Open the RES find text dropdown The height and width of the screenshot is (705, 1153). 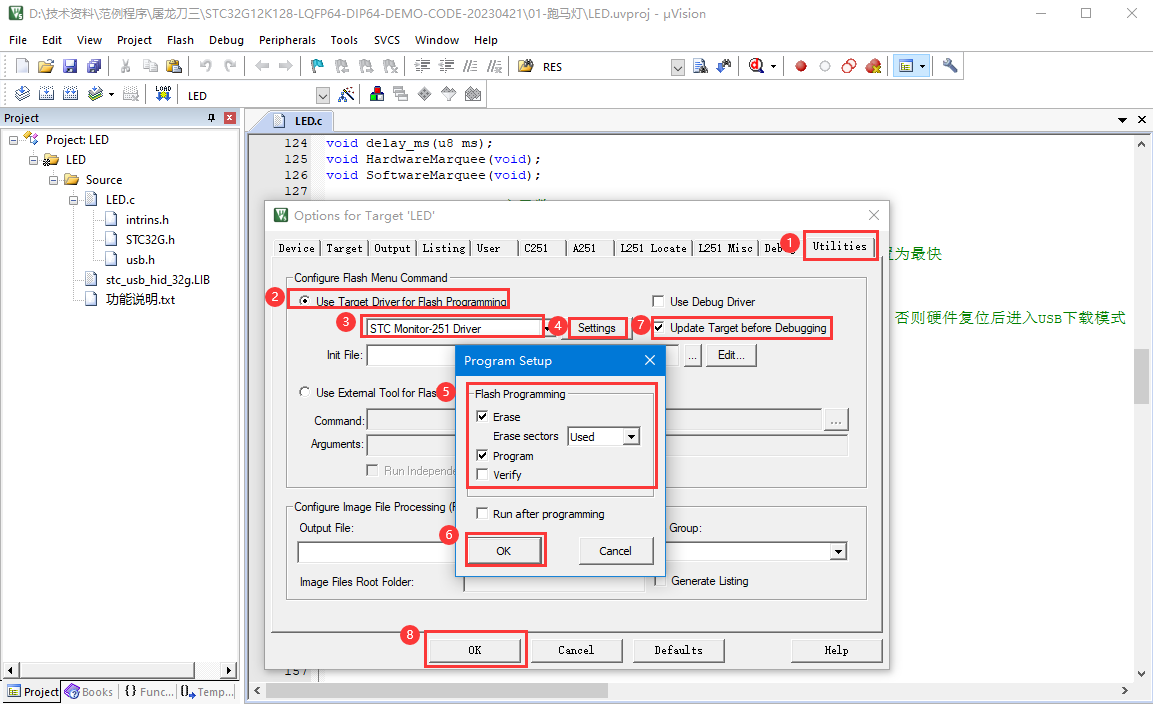pyautogui.click(x=678, y=67)
